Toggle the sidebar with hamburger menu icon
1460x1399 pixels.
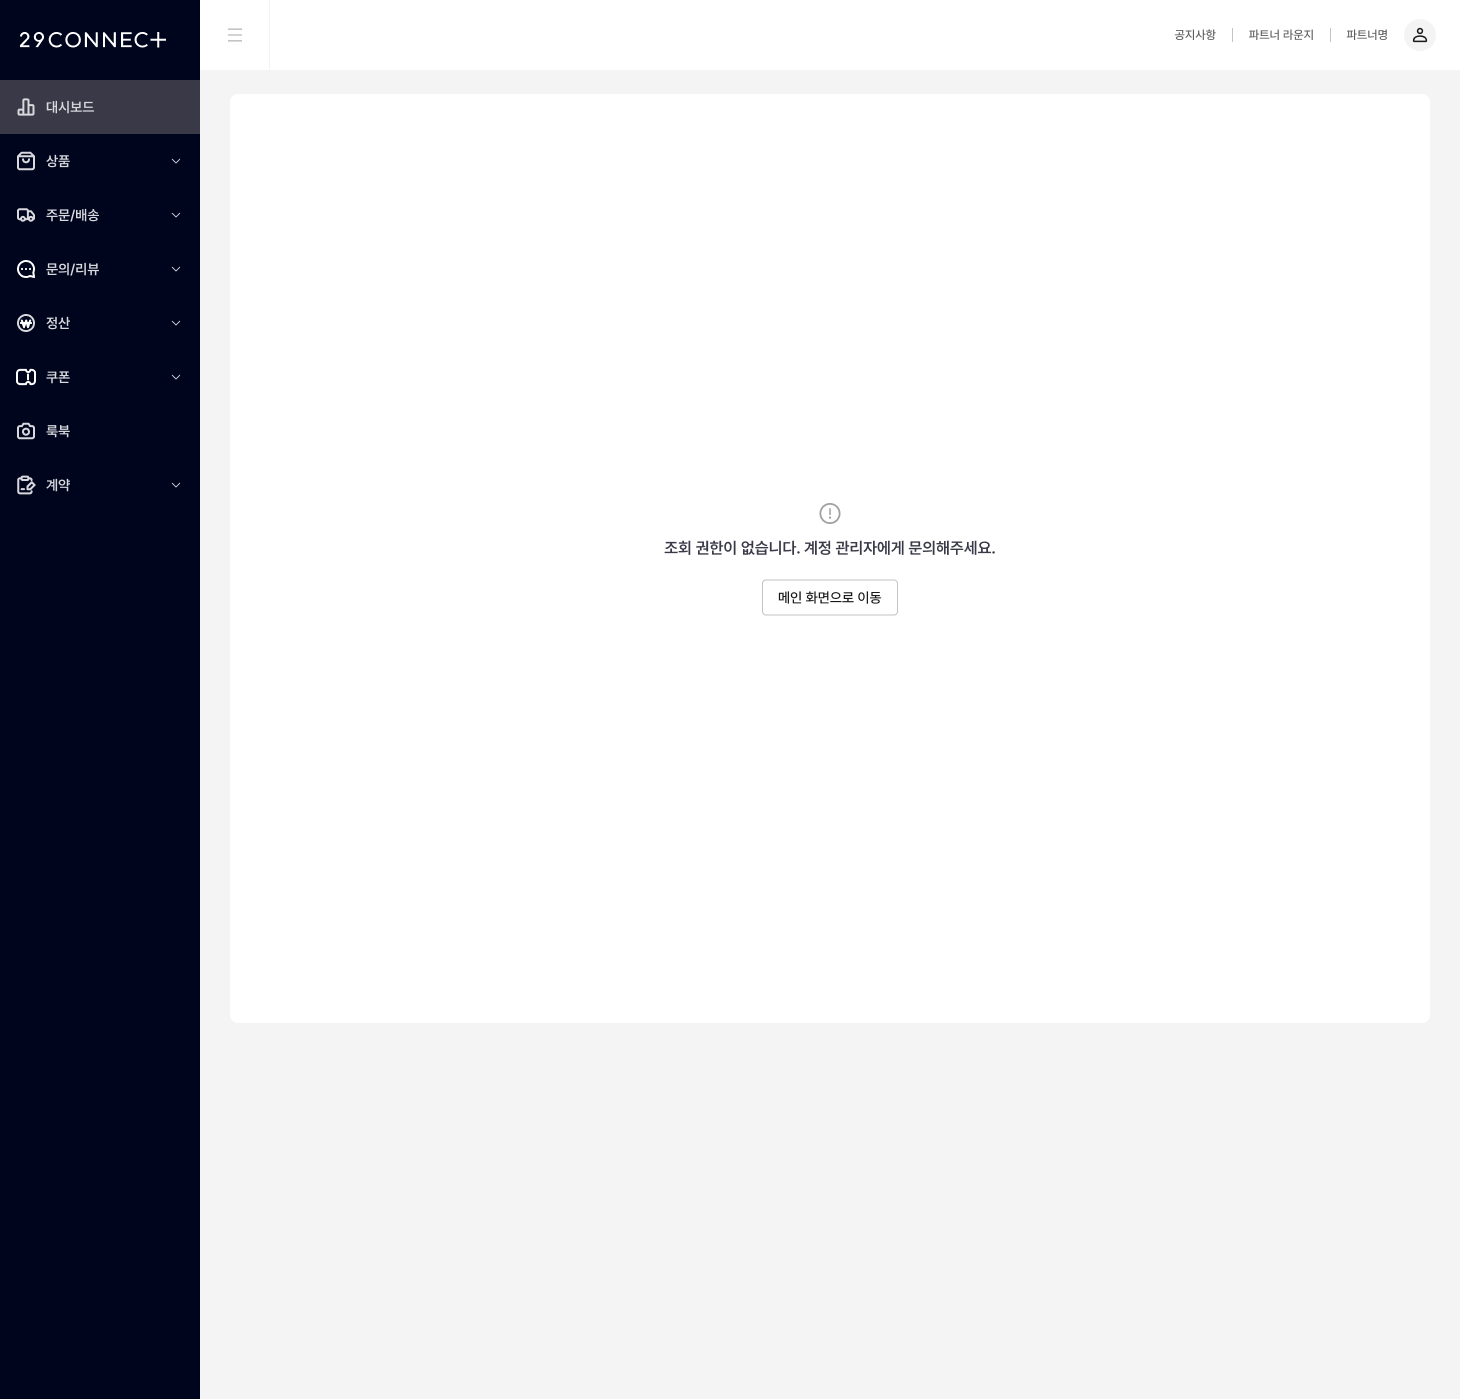pos(235,35)
